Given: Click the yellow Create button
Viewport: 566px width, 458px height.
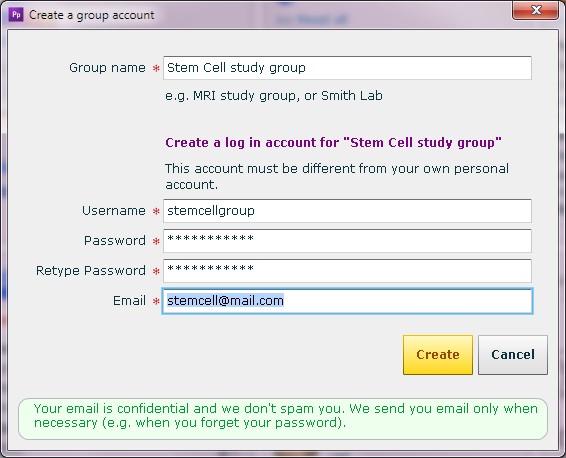Looking at the screenshot, I should [x=438, y=355].
